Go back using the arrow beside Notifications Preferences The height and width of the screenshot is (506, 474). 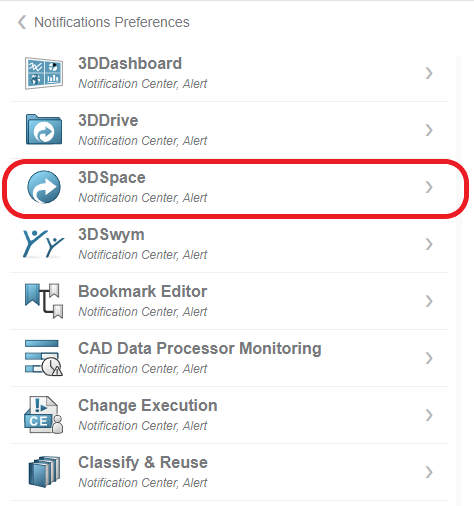pos(22,22)
